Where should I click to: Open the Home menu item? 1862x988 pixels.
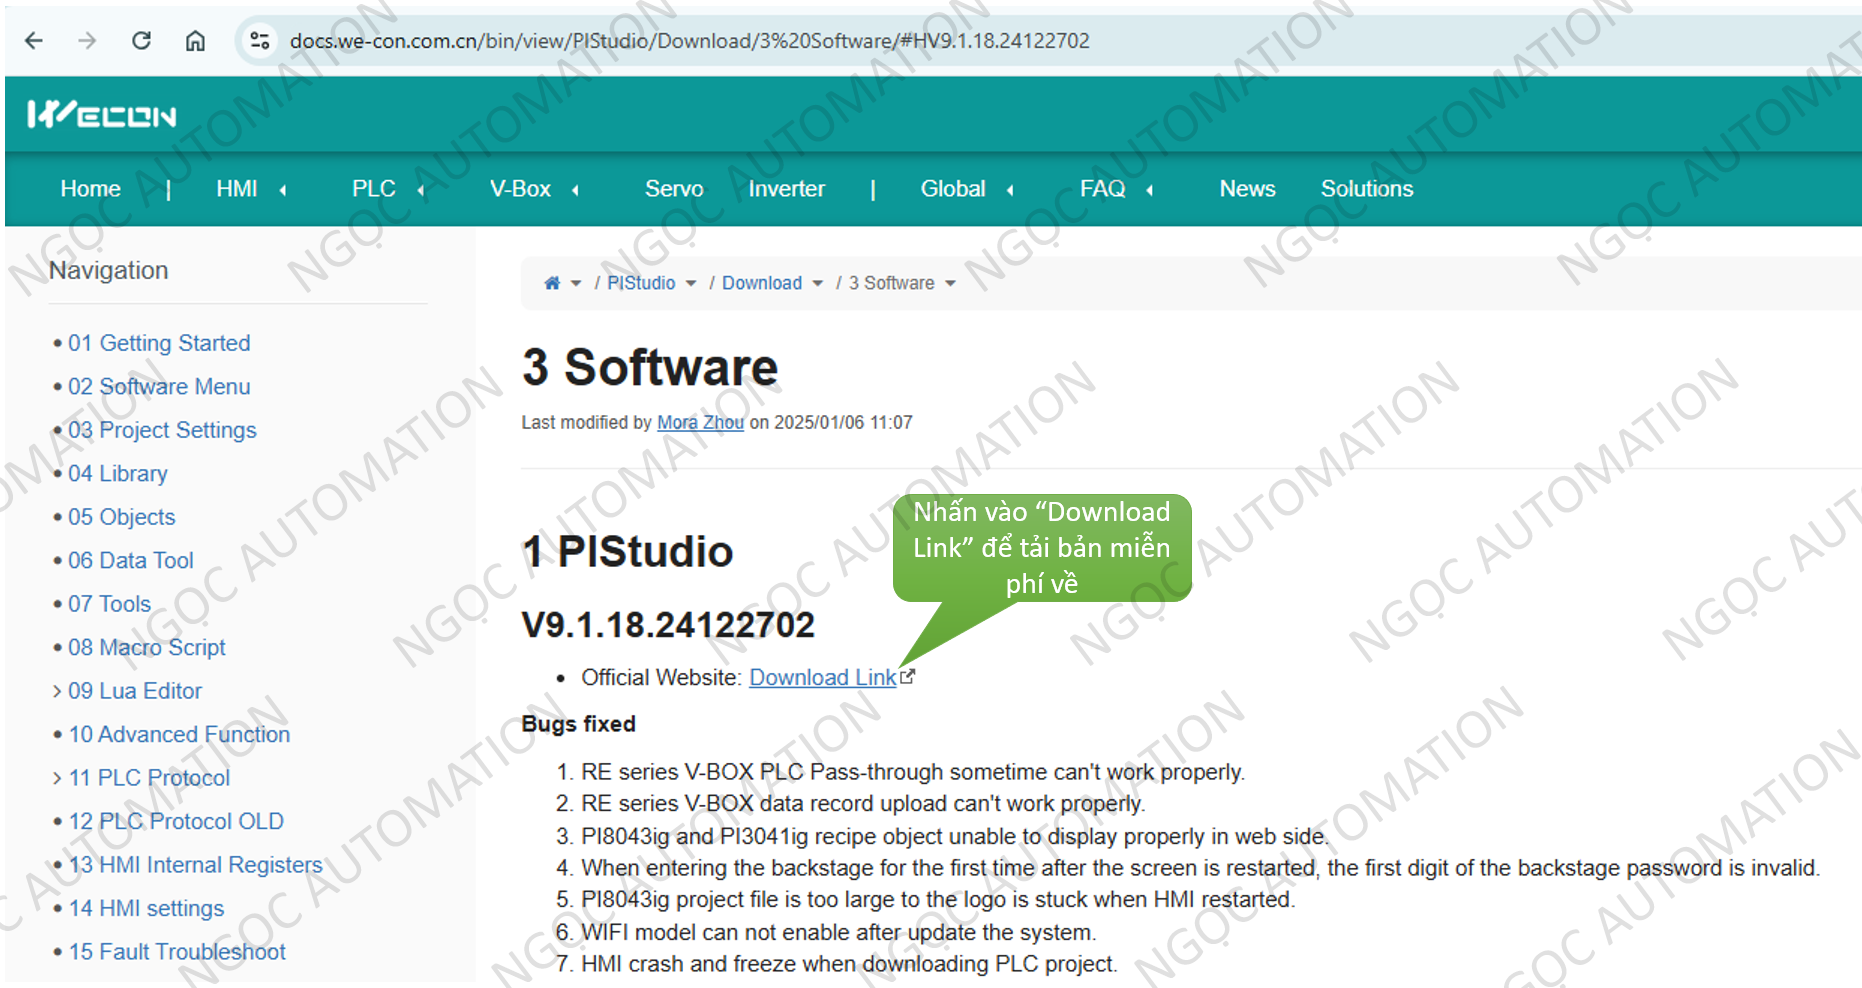[90, 189]
